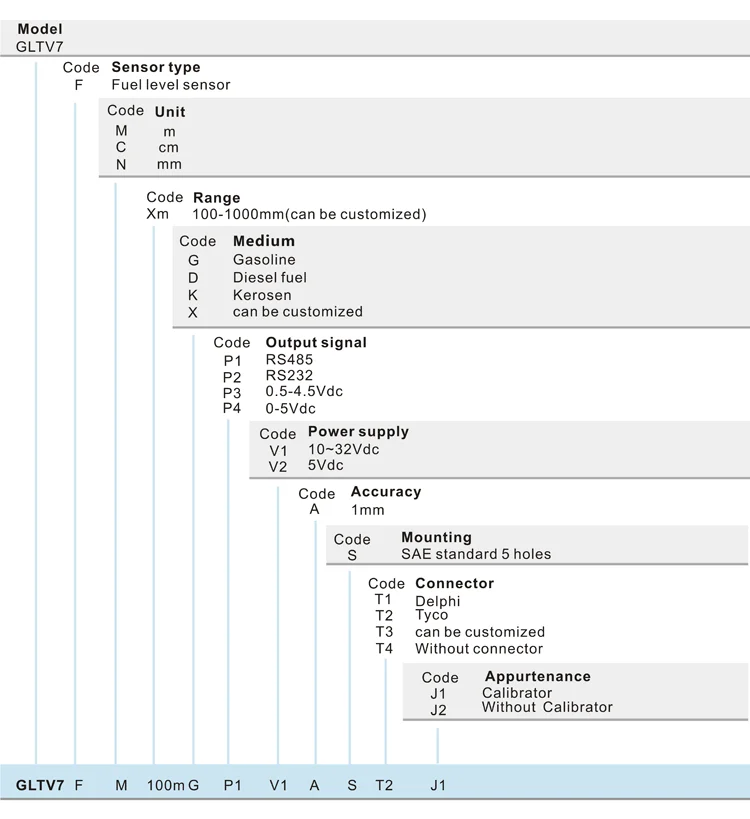Viewport: 750px width, 819px height.
Task: Click 'P1' in the bottom example row
Action: pos(232,786)
